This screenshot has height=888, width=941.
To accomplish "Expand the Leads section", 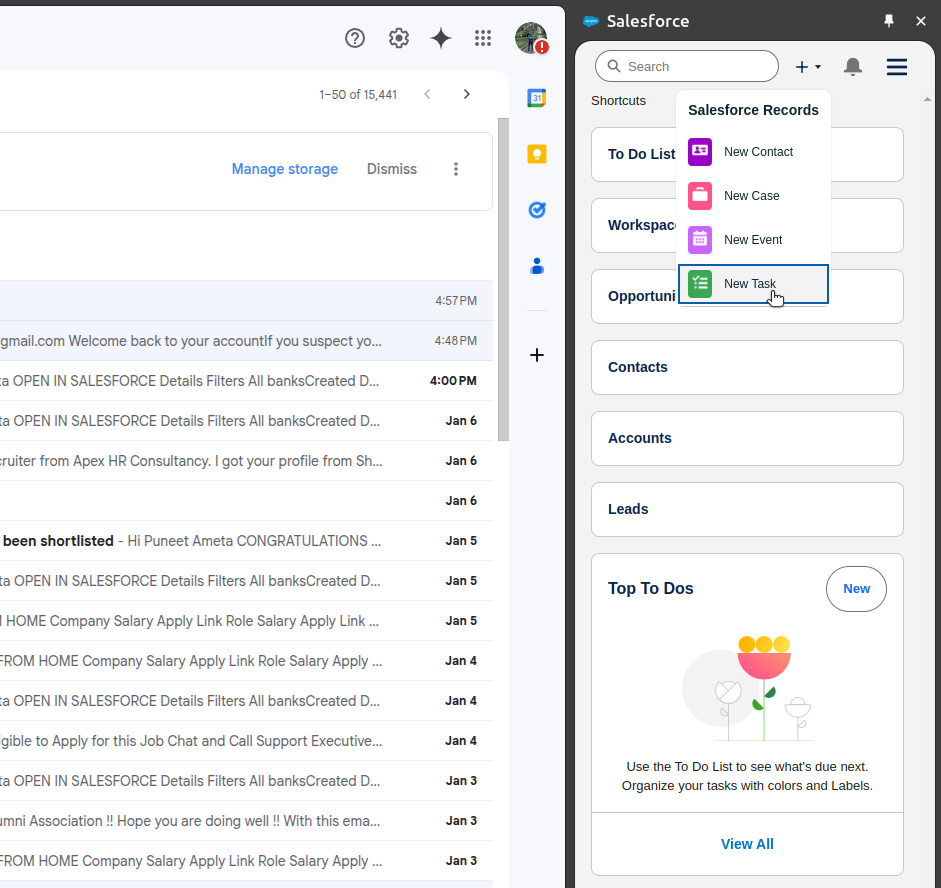I will (x=747, y=509).
